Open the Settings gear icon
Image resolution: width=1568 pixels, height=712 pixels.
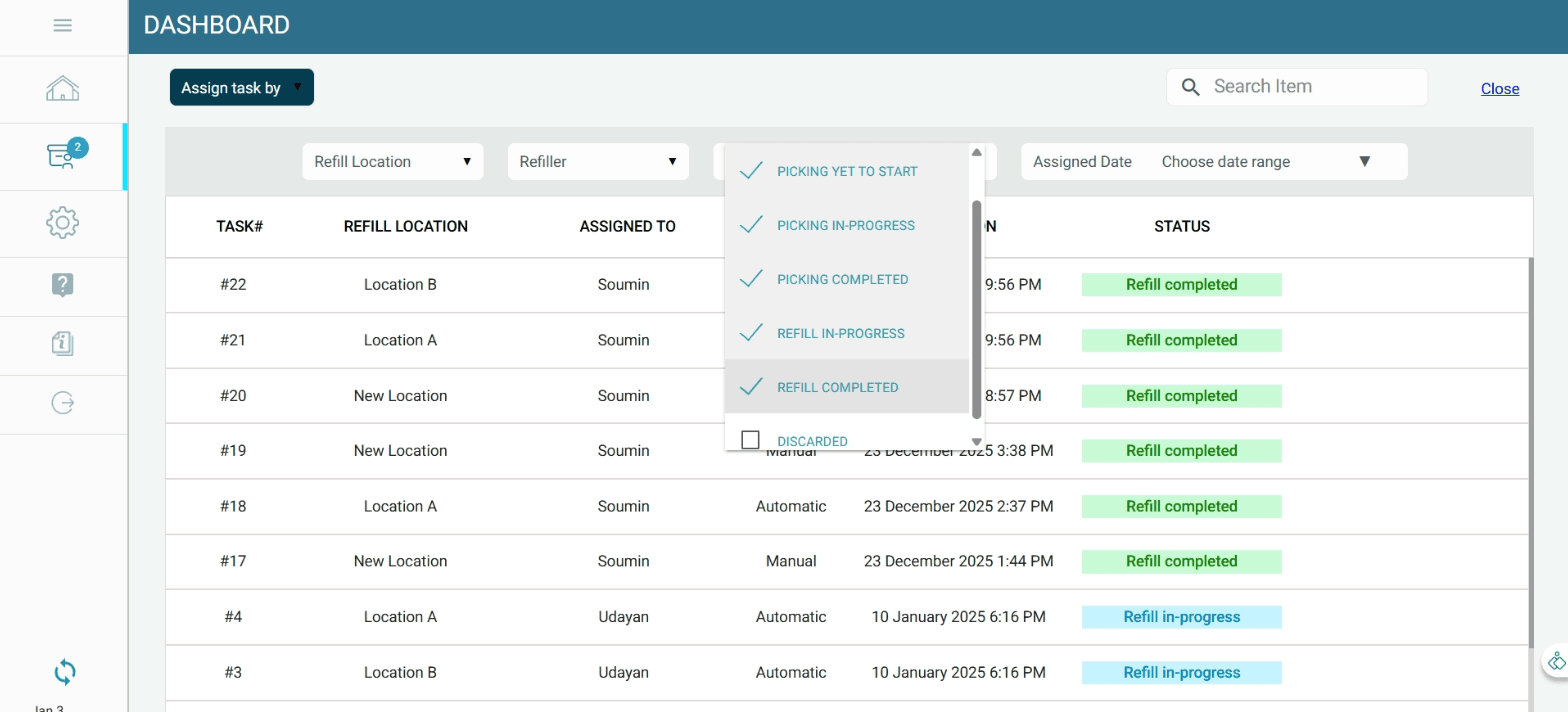click(x=62, y=223)
